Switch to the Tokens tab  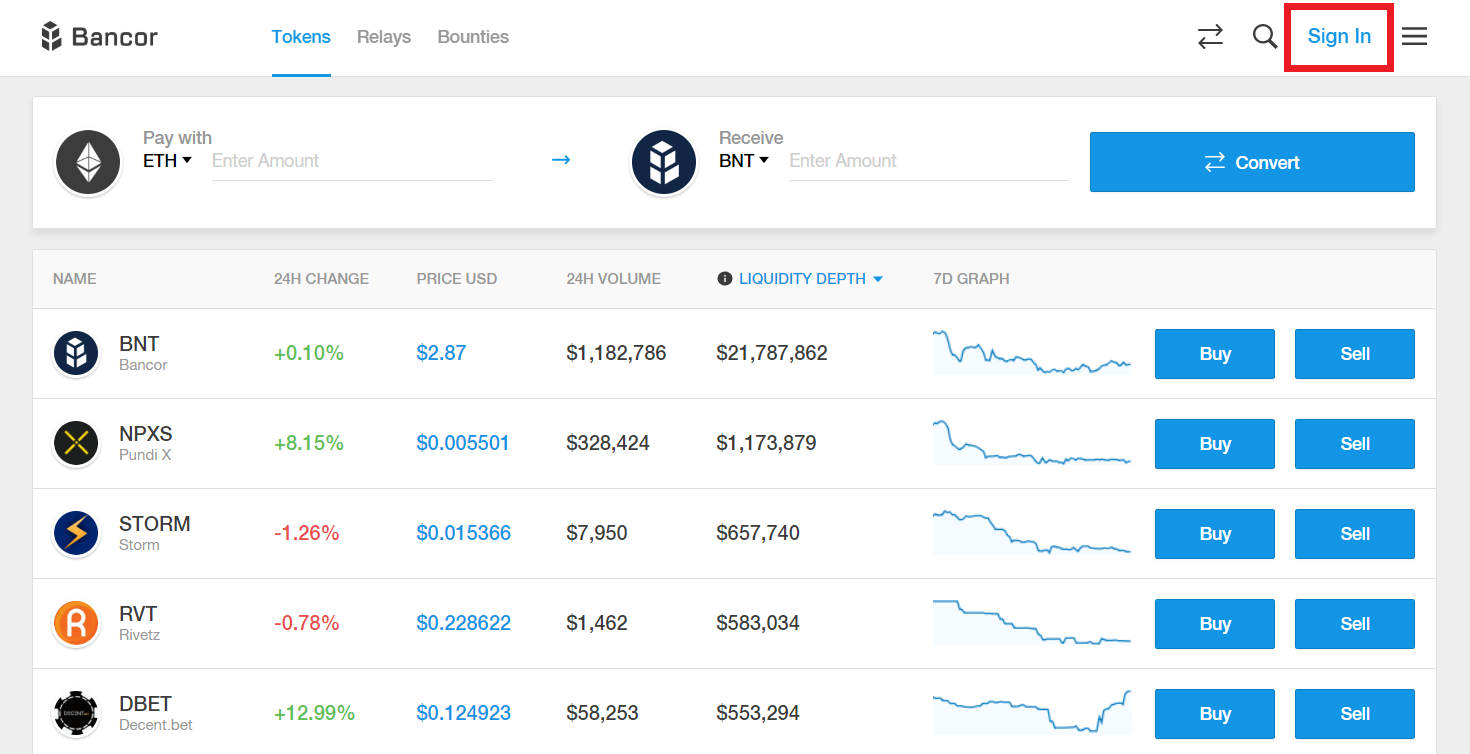pos(301,37)
